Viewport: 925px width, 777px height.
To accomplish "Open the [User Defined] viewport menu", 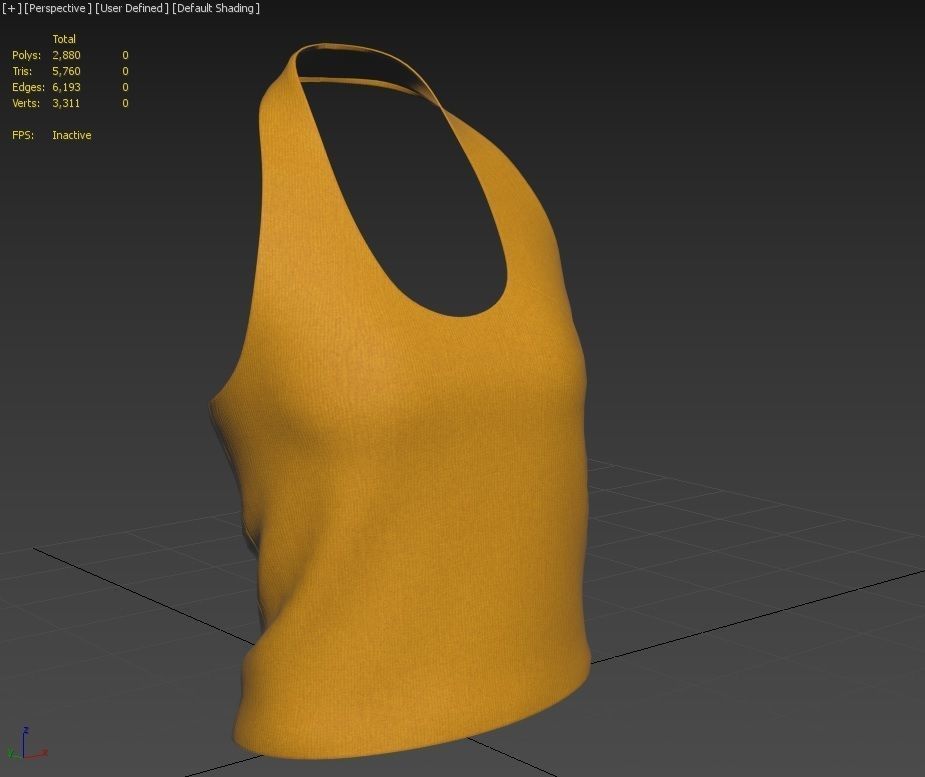I will point(132,8).
